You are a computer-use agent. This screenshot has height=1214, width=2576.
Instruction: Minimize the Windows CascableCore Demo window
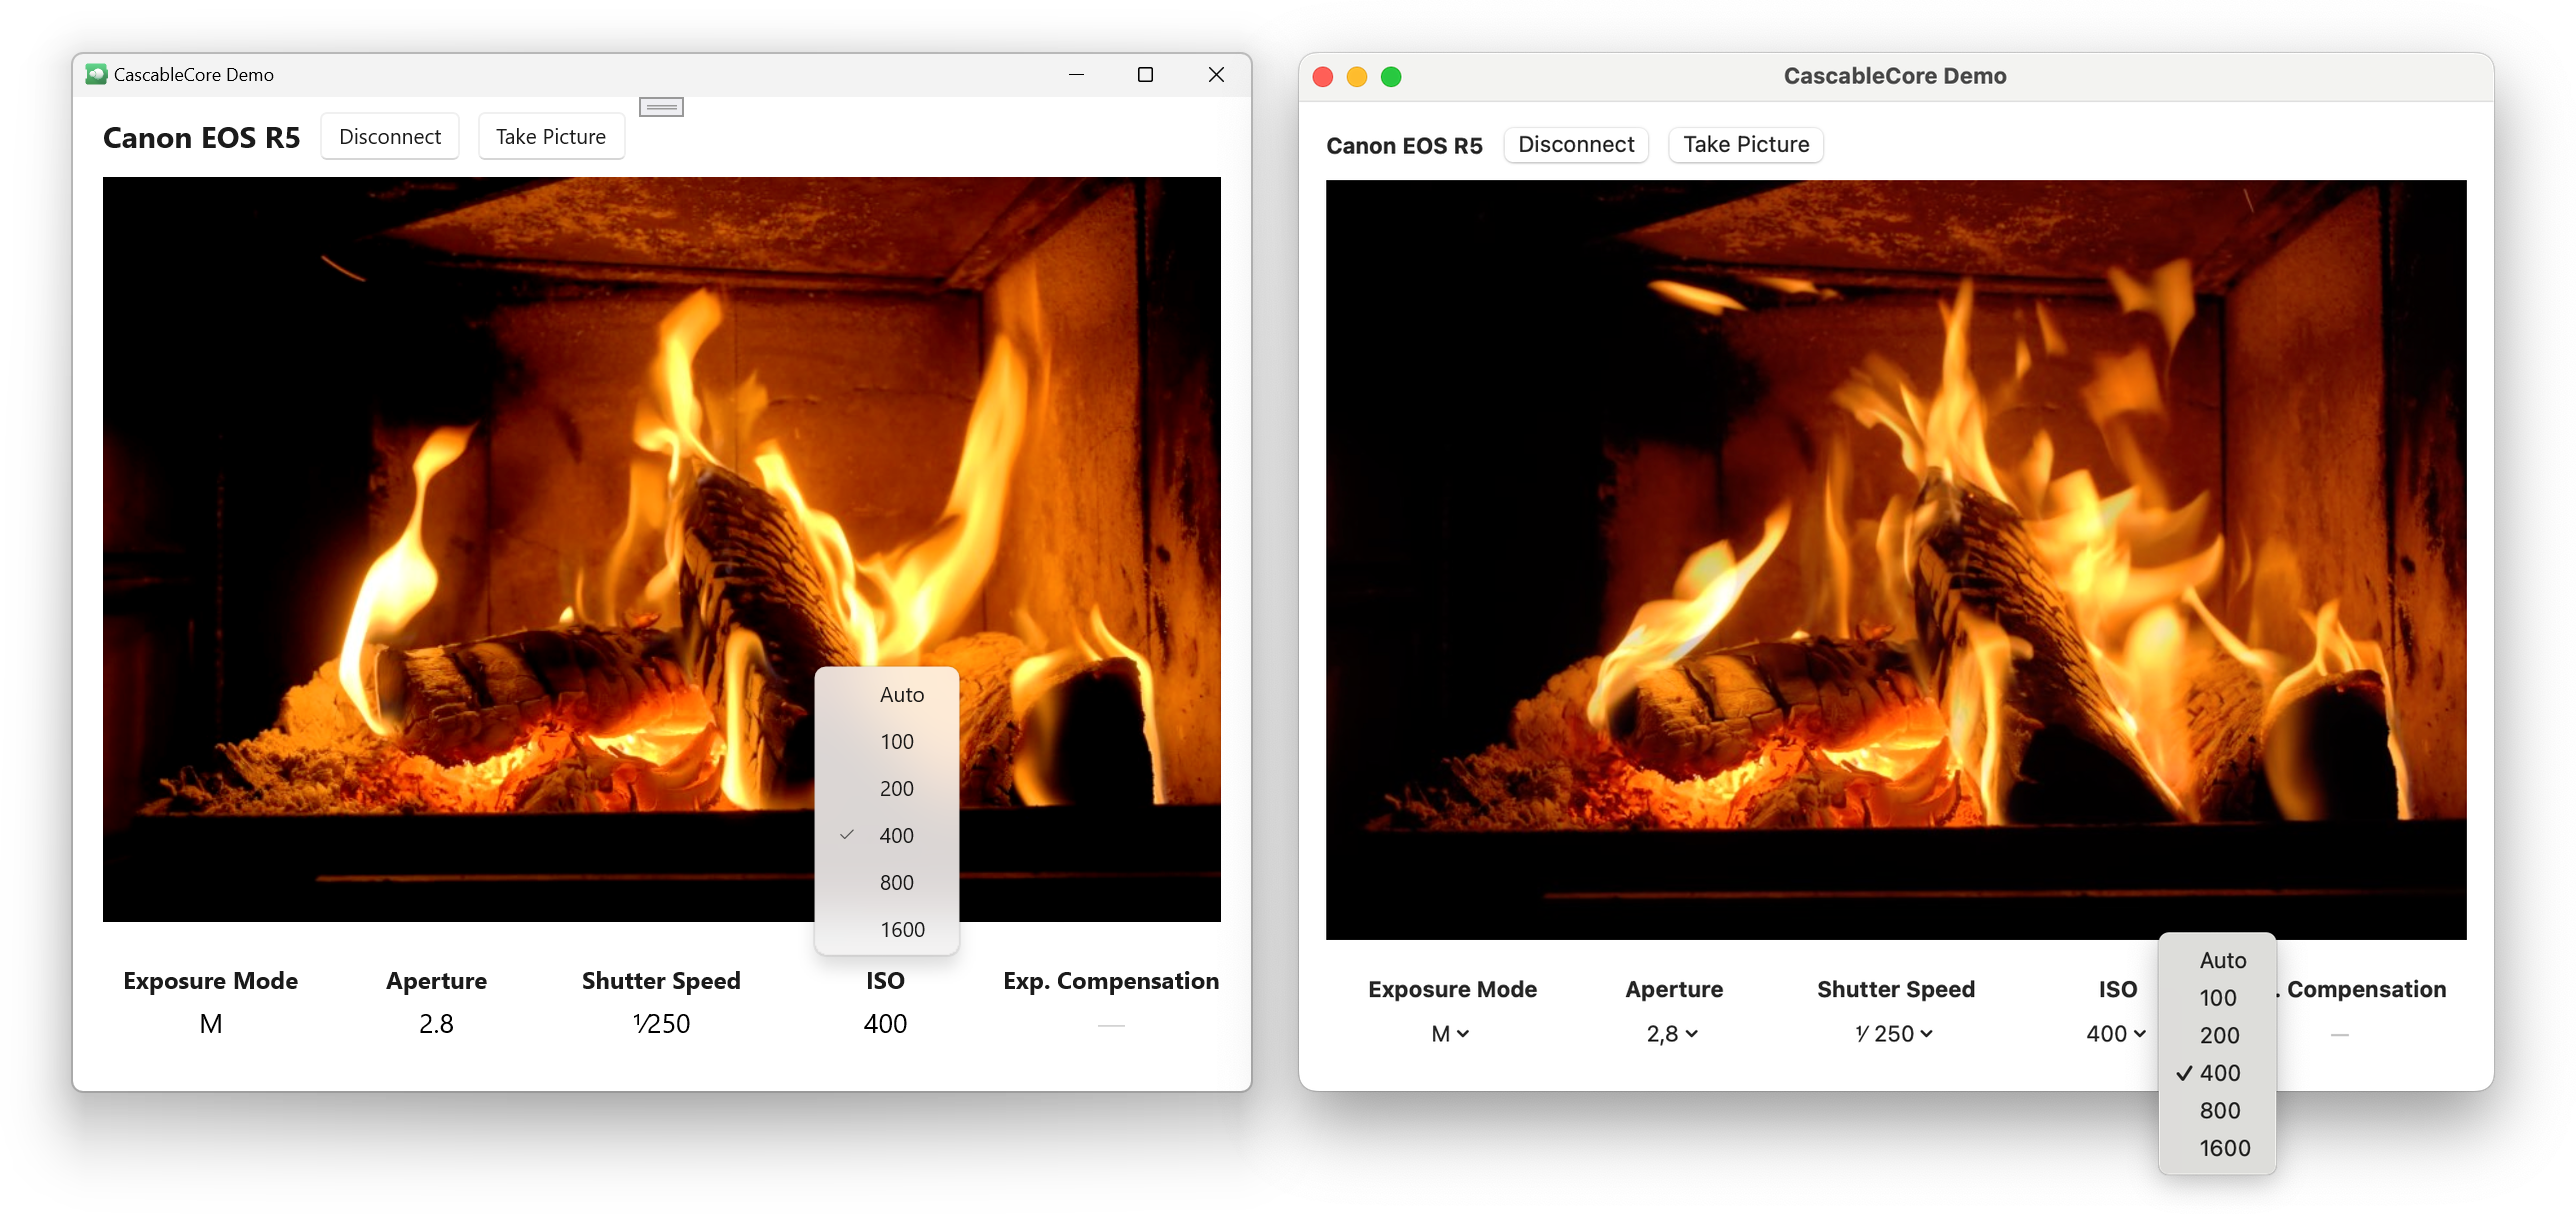[1076, 75]
